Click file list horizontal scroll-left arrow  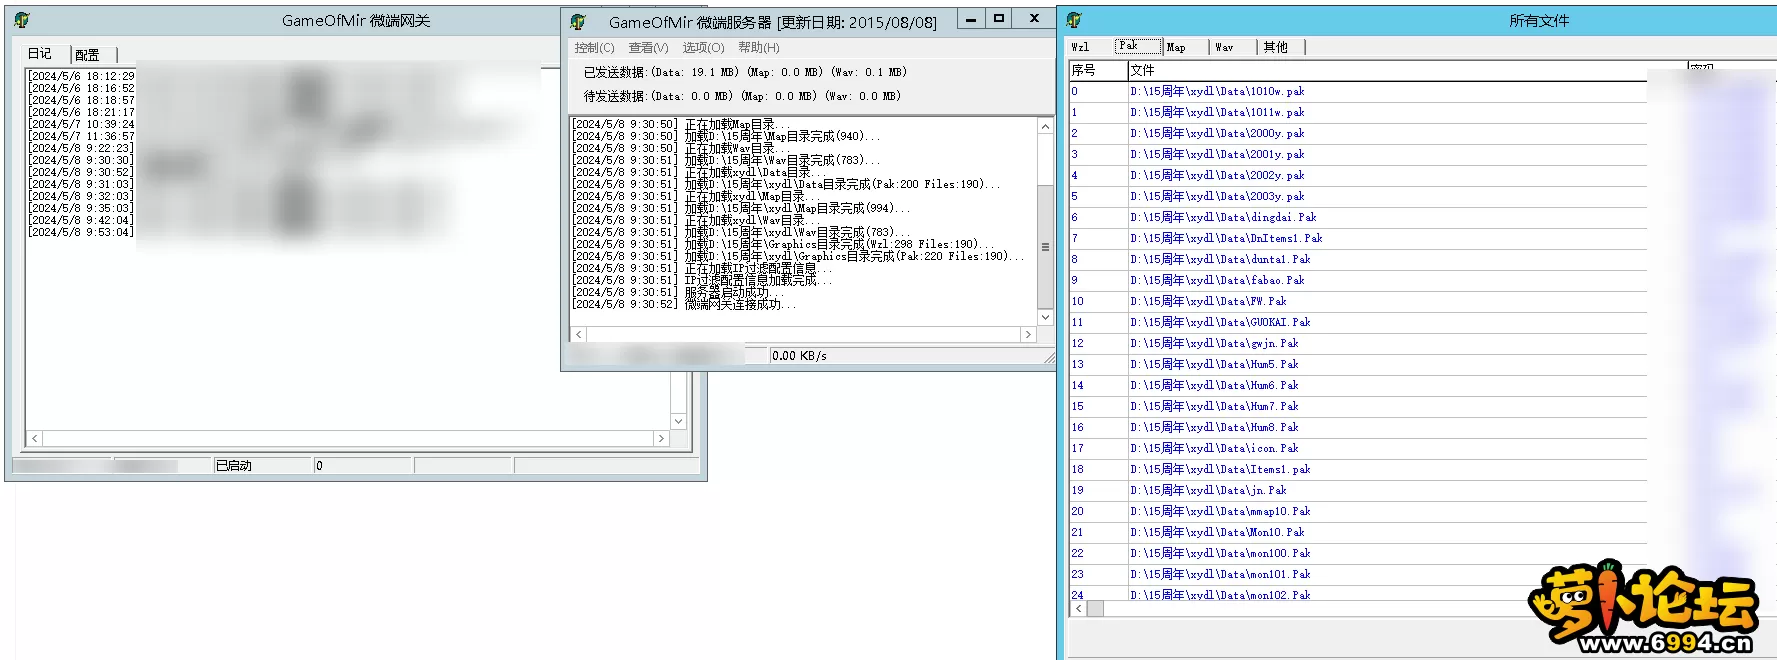coord(1079,608)
